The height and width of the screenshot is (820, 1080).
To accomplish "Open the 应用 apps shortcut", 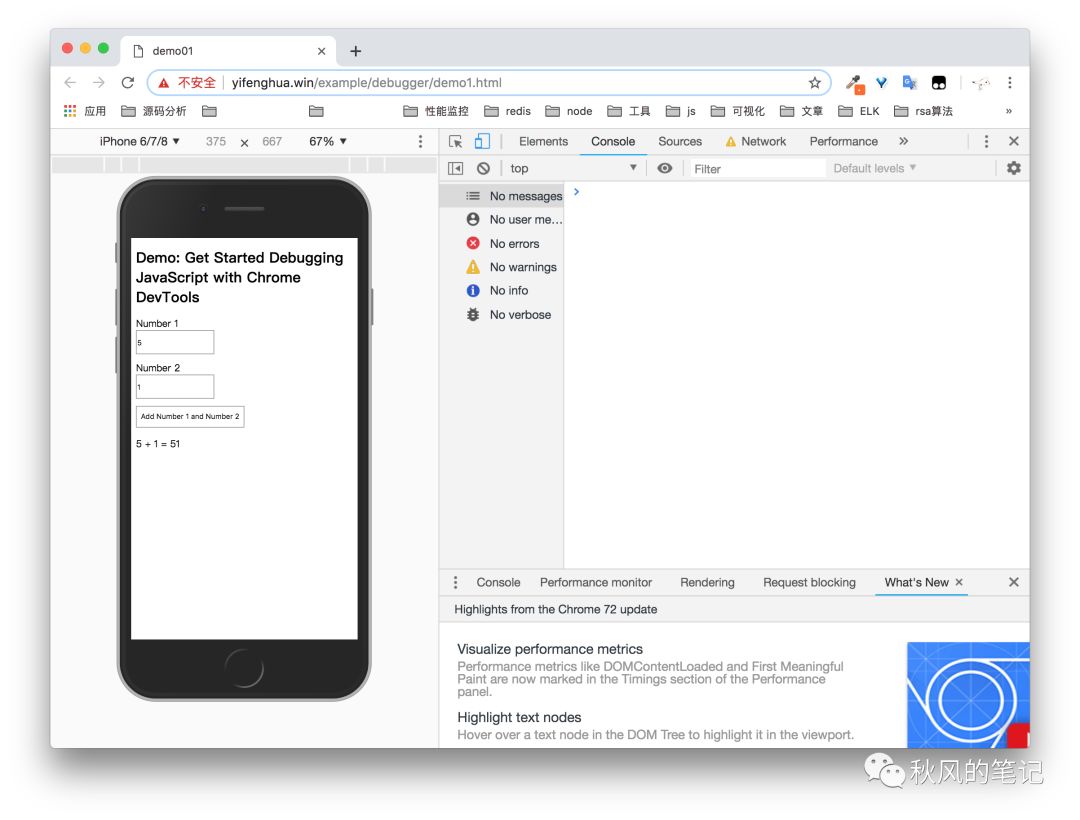I will (85, 111).
